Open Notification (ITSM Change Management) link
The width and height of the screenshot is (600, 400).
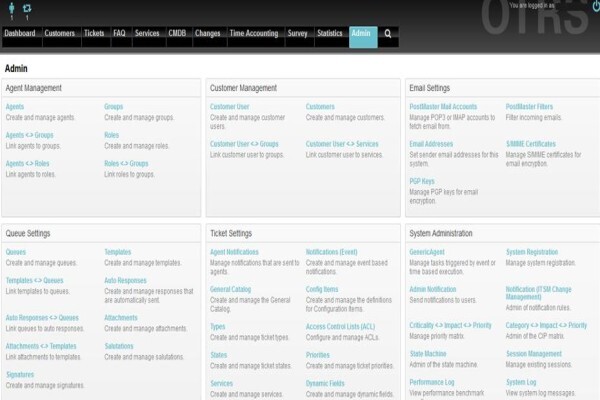(538, 293)
